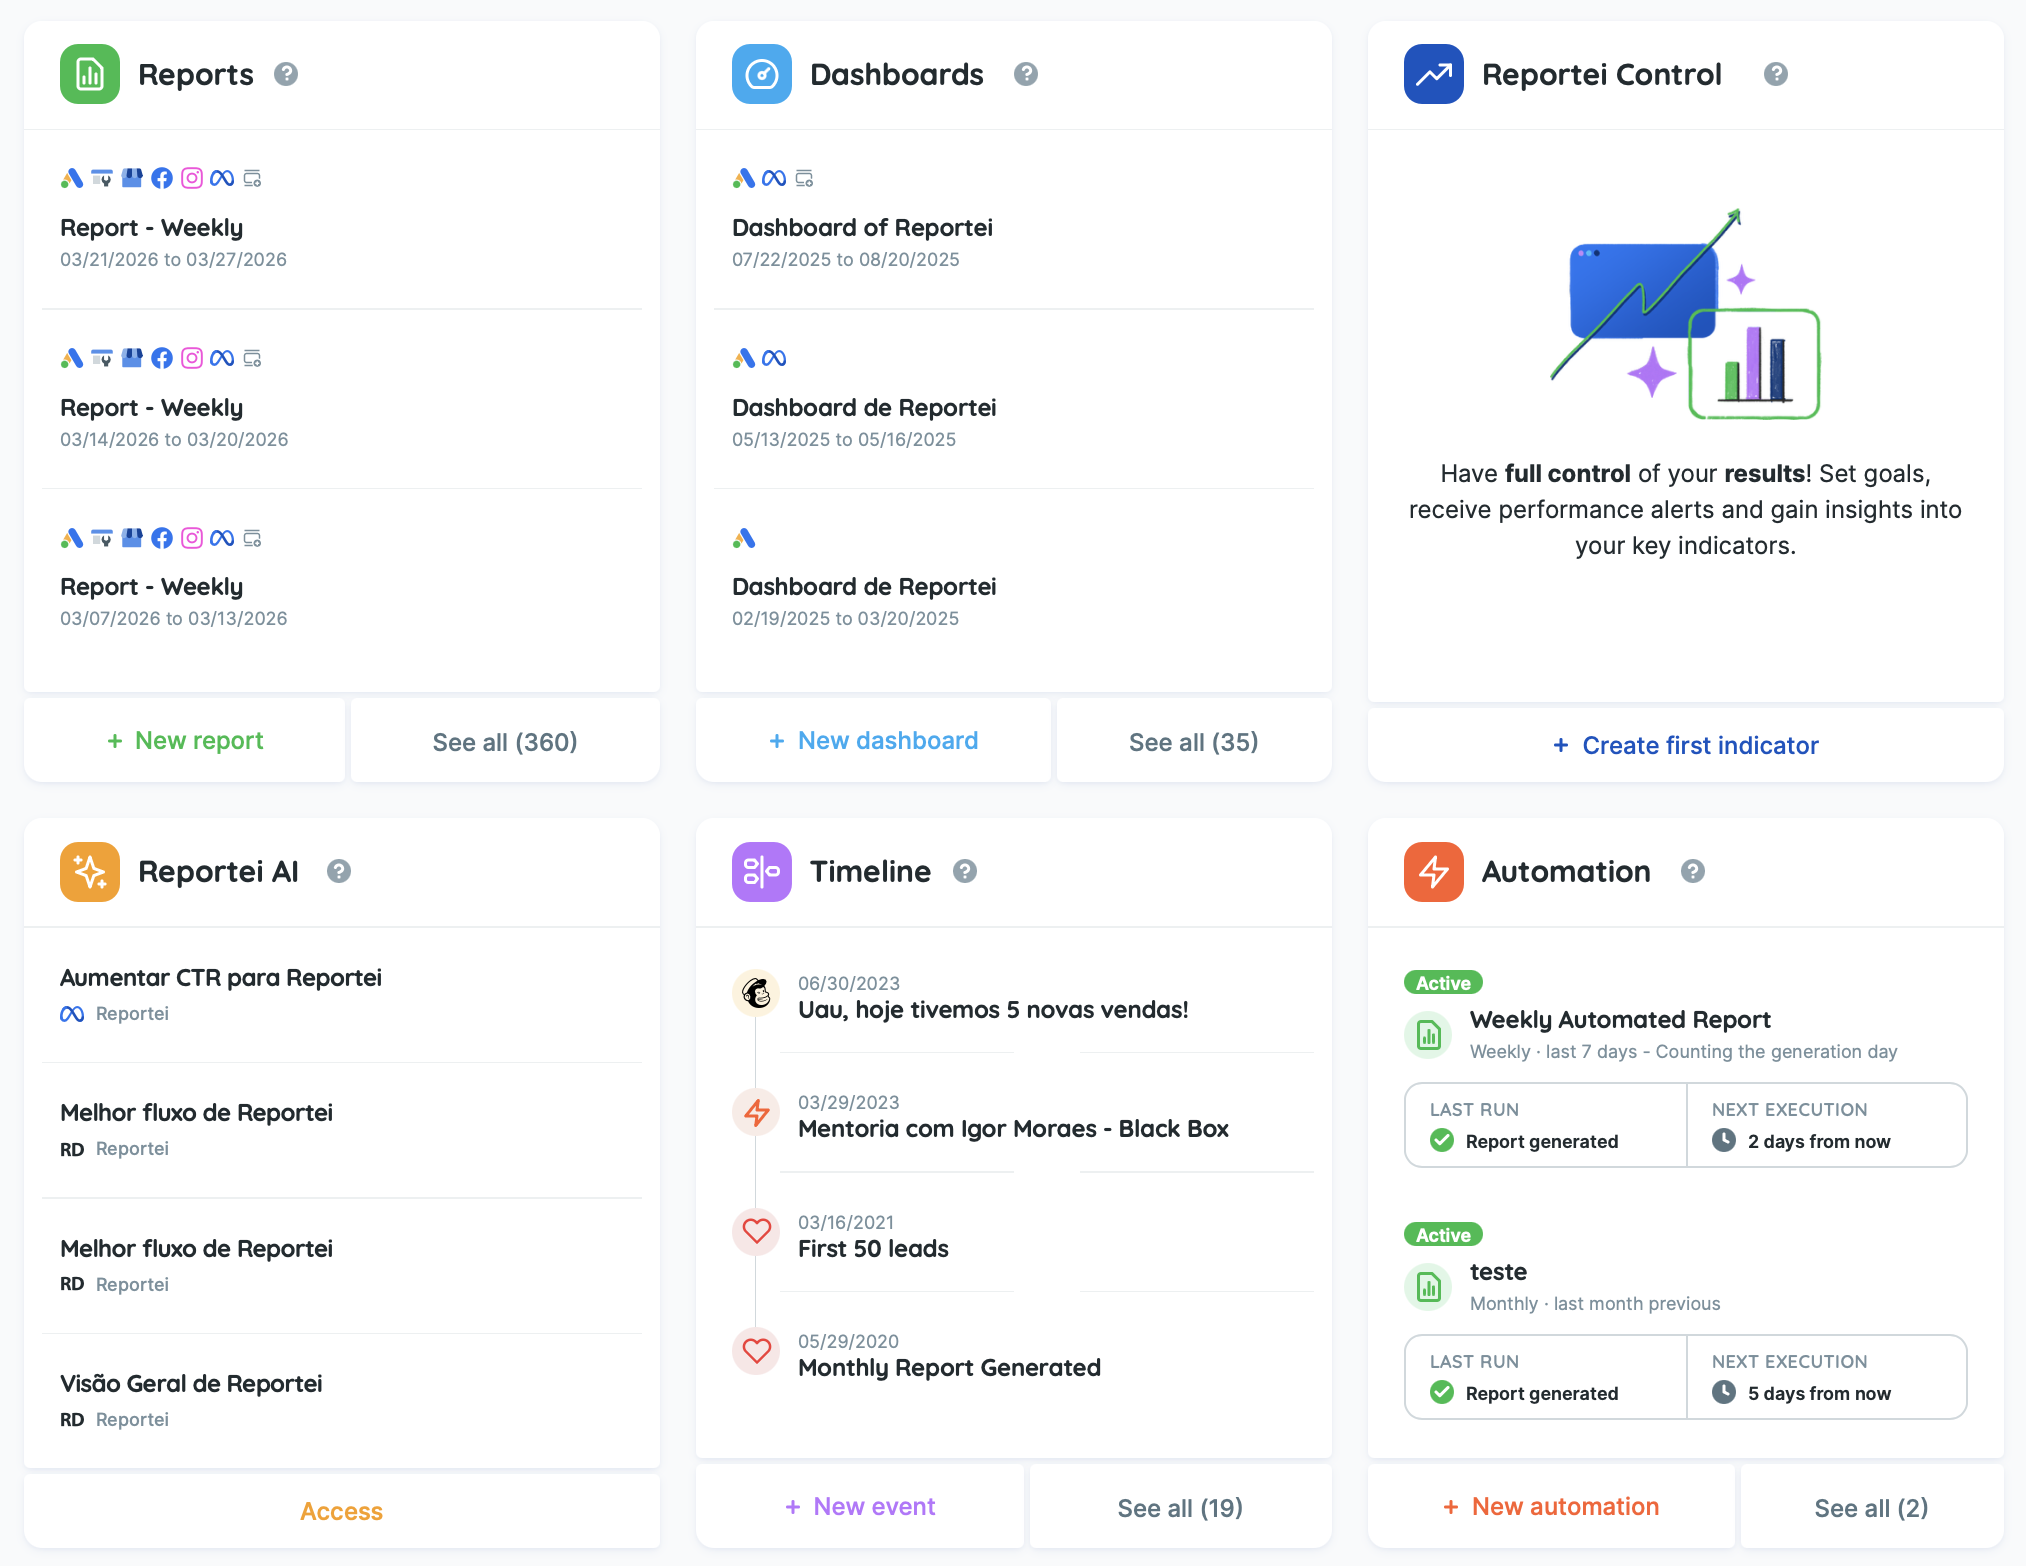Open Report - Weekly 03/21/2026 to 03/27/2026
Viewport: 2026px width, 1566px height.
pos(152,228)
